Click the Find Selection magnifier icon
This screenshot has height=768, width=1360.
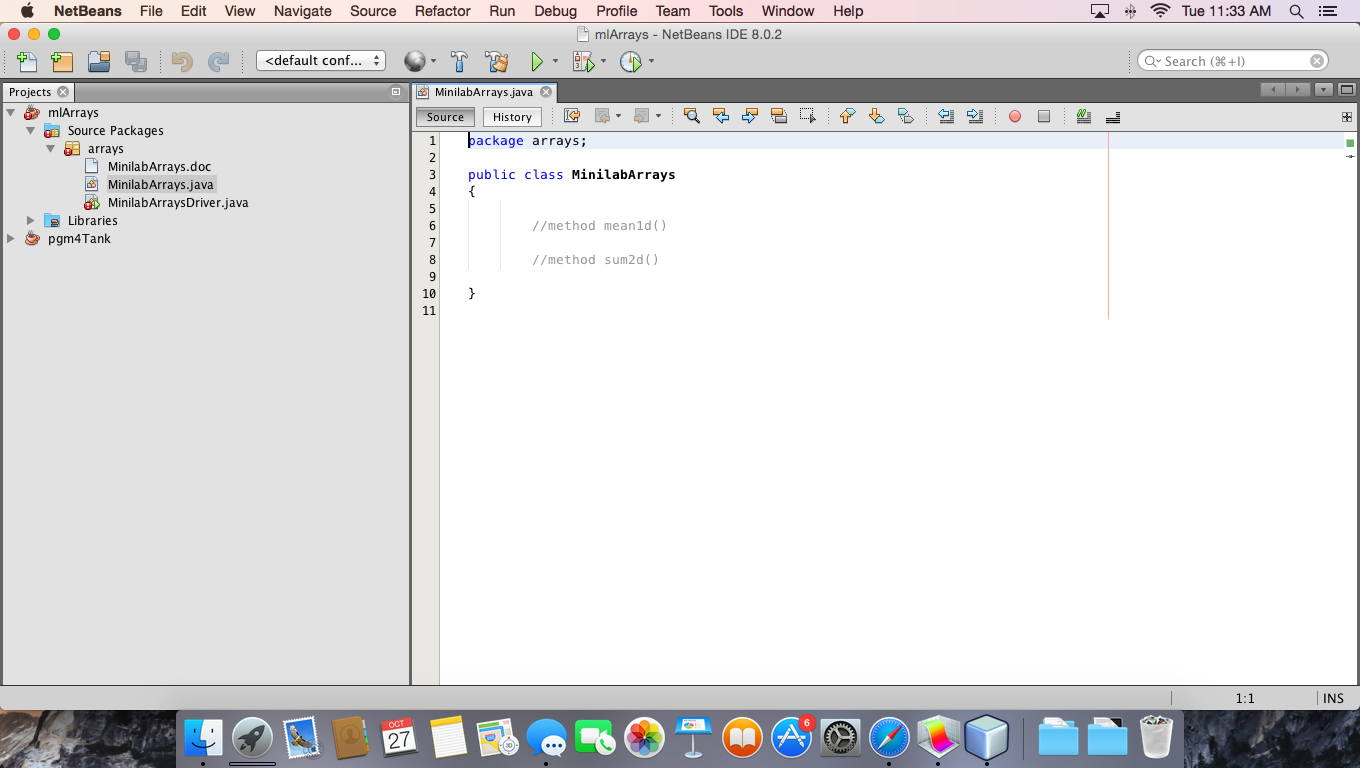pyautogui.click(x=691, y=116)
